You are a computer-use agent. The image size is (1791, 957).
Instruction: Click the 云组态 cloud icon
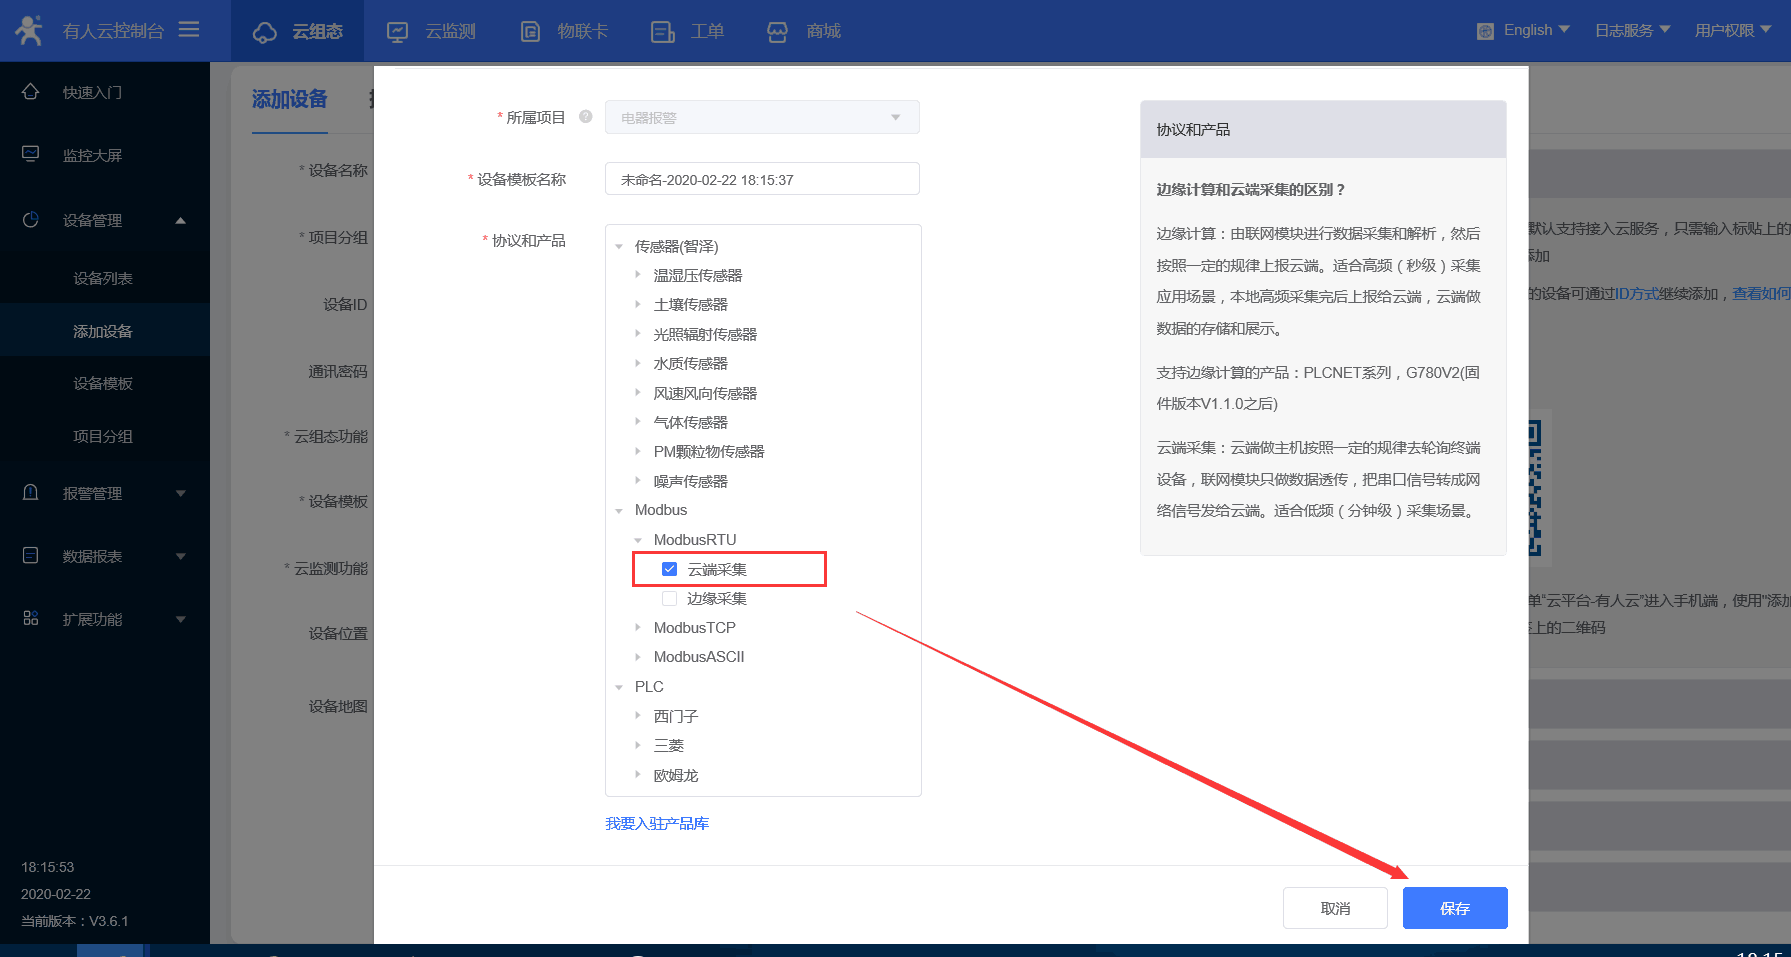click(x=265, y=32)
